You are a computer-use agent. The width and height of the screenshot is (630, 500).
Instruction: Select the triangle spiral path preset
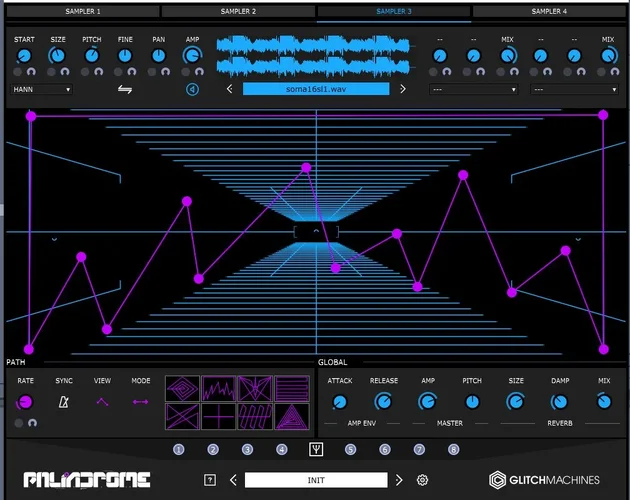[292, 416]
